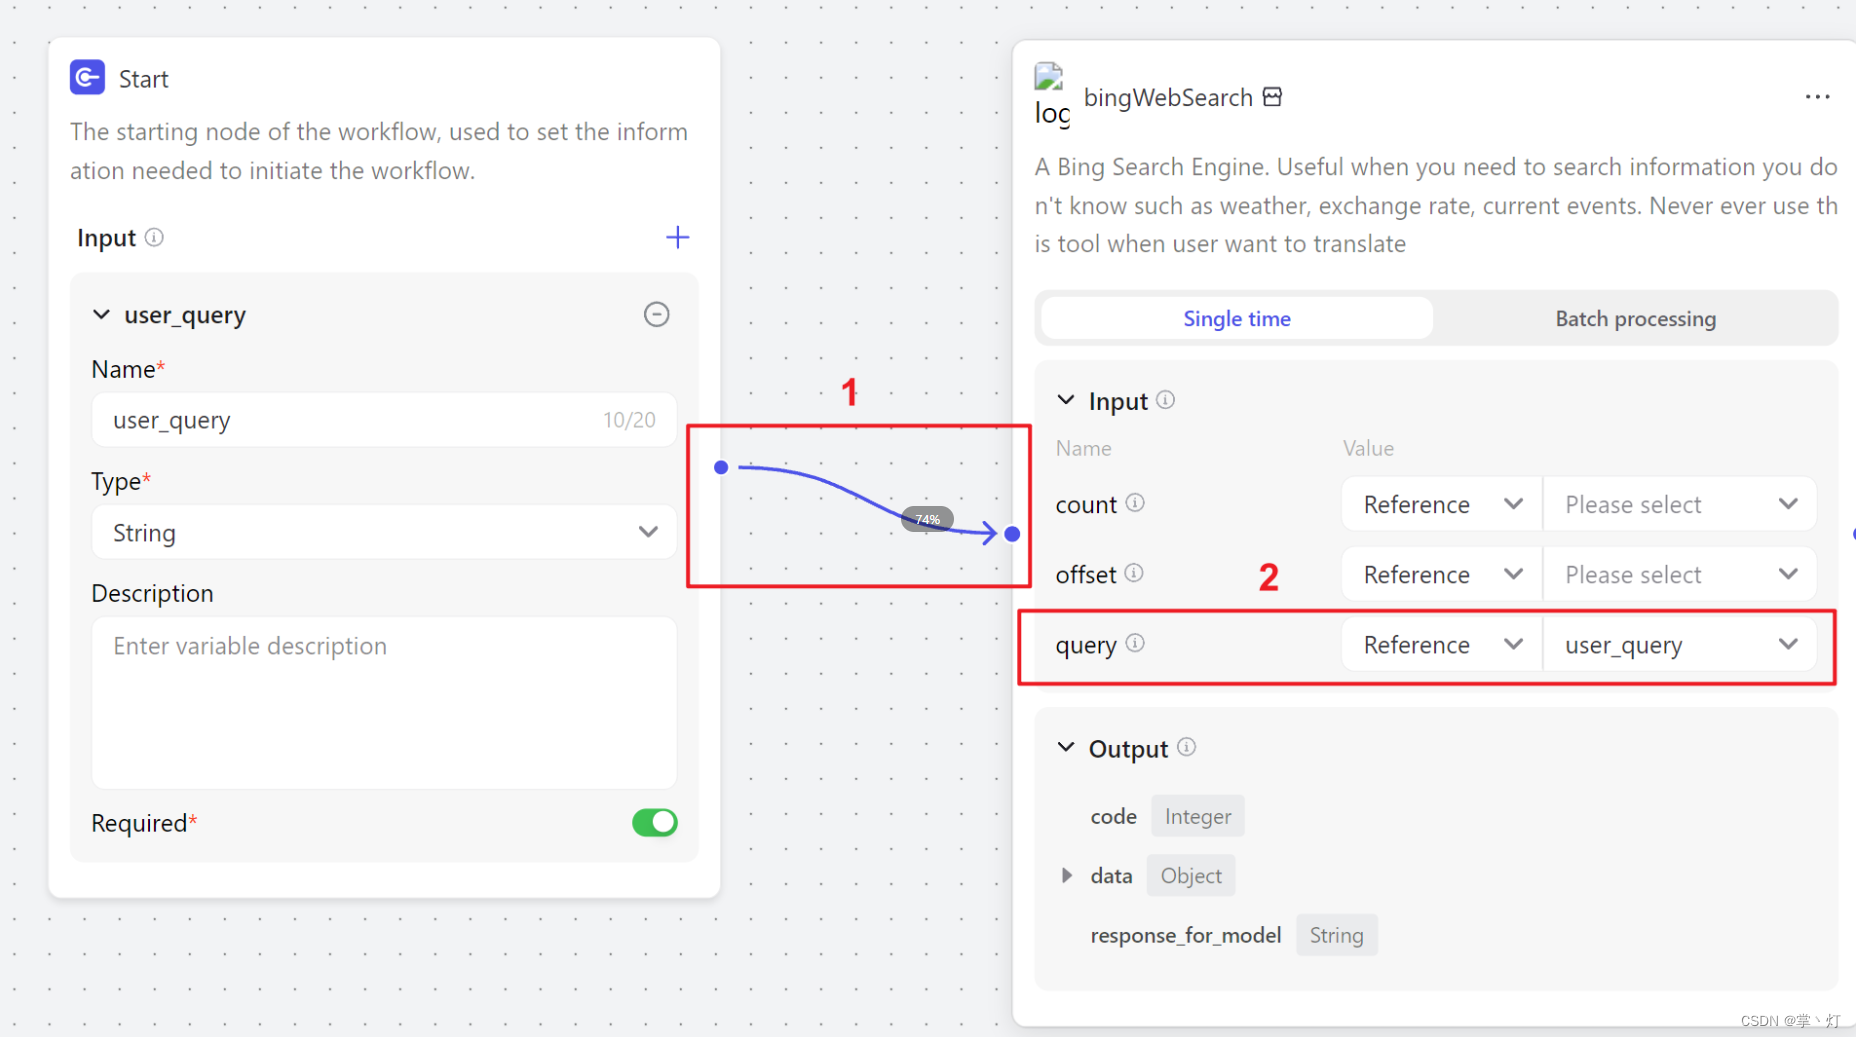Show info for the count parameter
The width and height of the screenshot is (1856, 1037).
tap(1135, 503)
